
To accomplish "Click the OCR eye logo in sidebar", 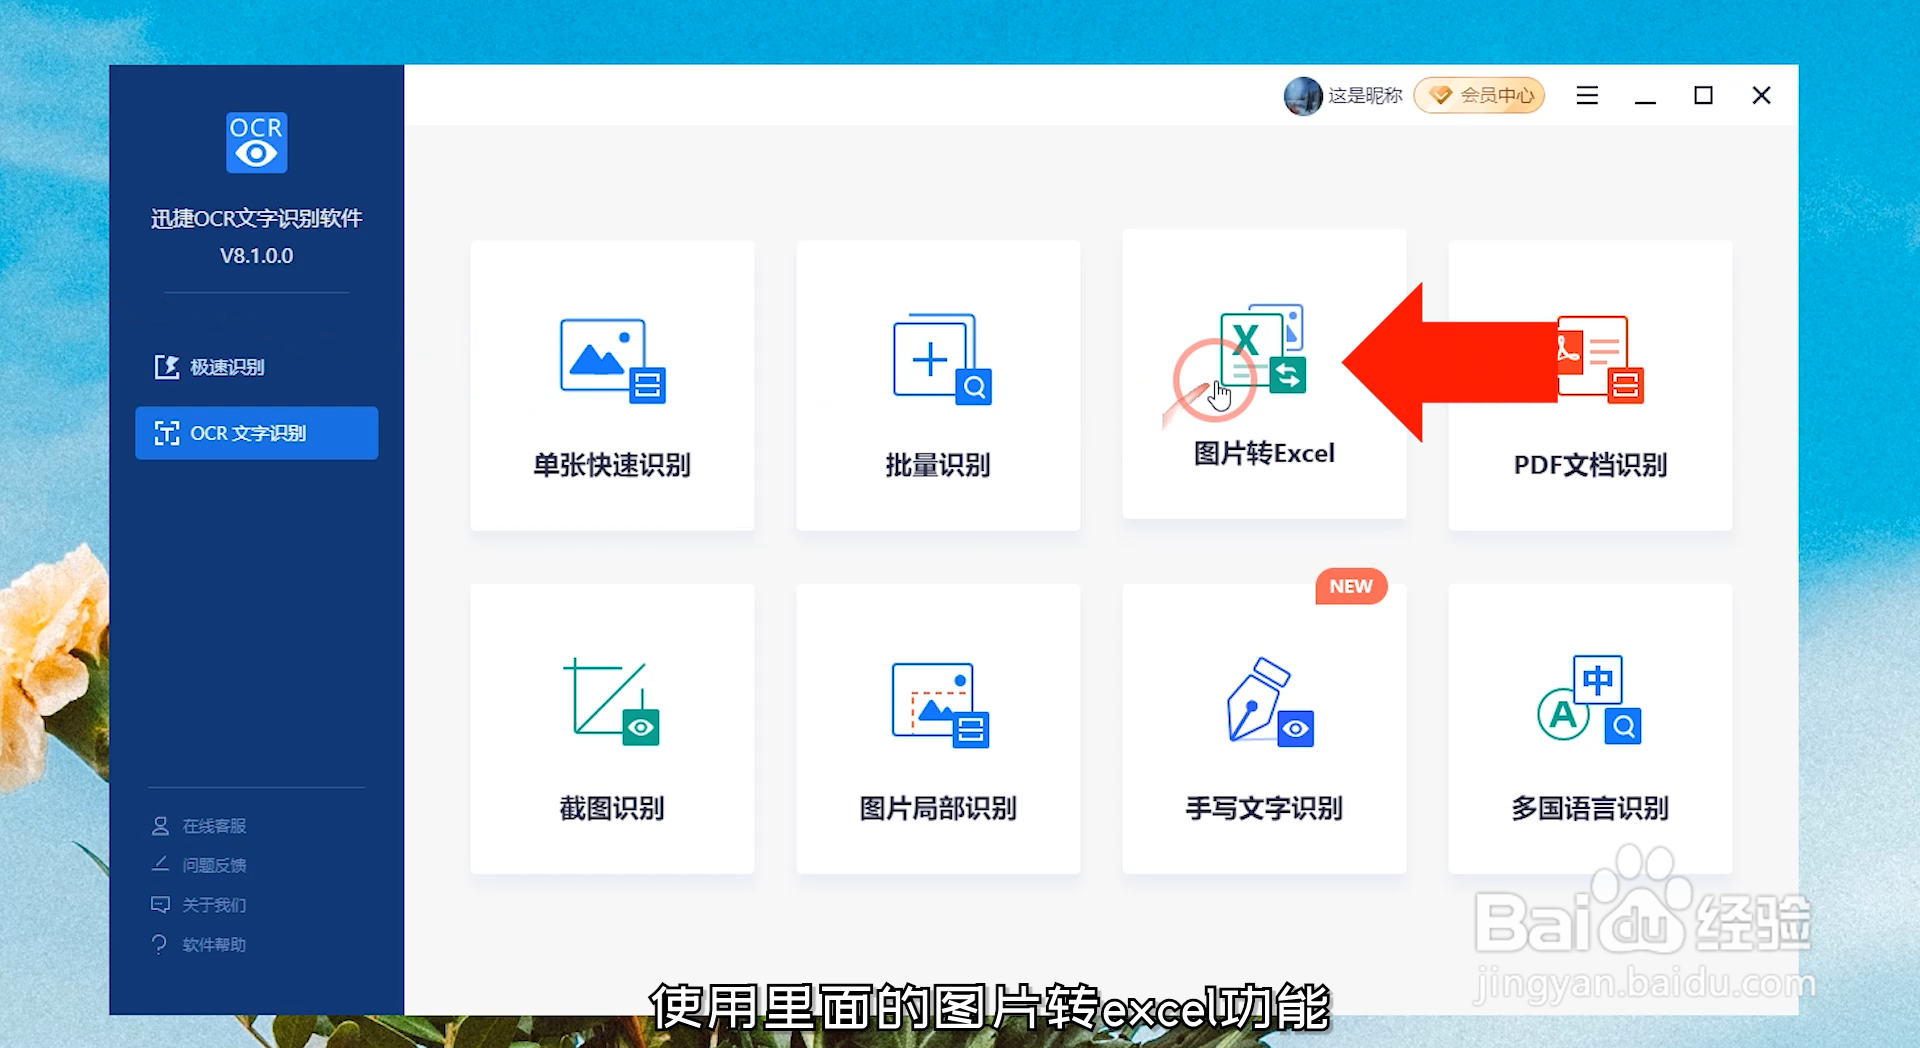I will tap(257, 142).
